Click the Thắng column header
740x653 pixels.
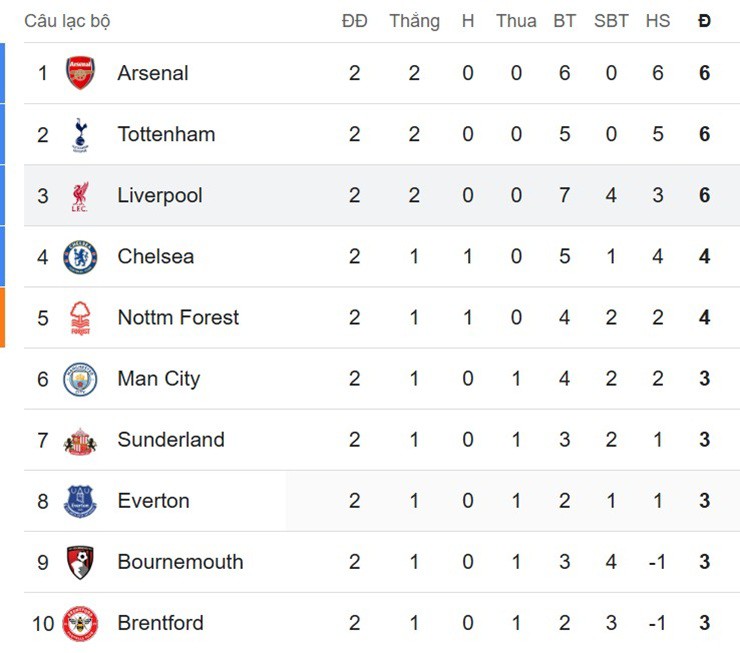point(414,21)
